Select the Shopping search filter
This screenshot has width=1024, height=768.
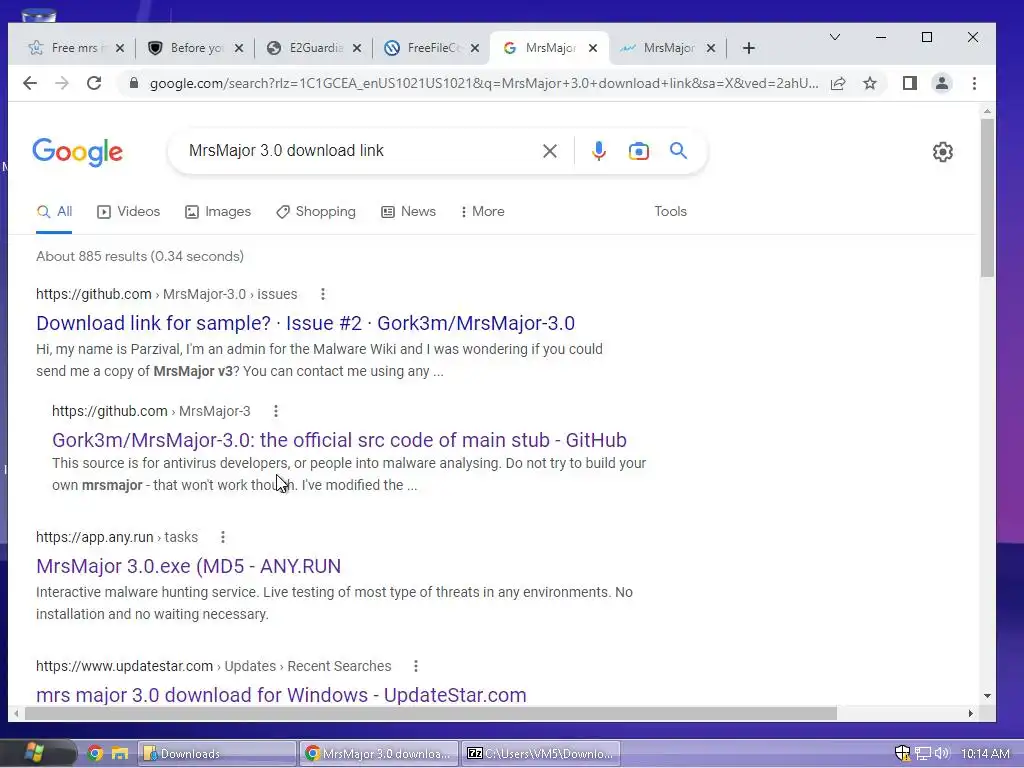click(x=315, y=212)
